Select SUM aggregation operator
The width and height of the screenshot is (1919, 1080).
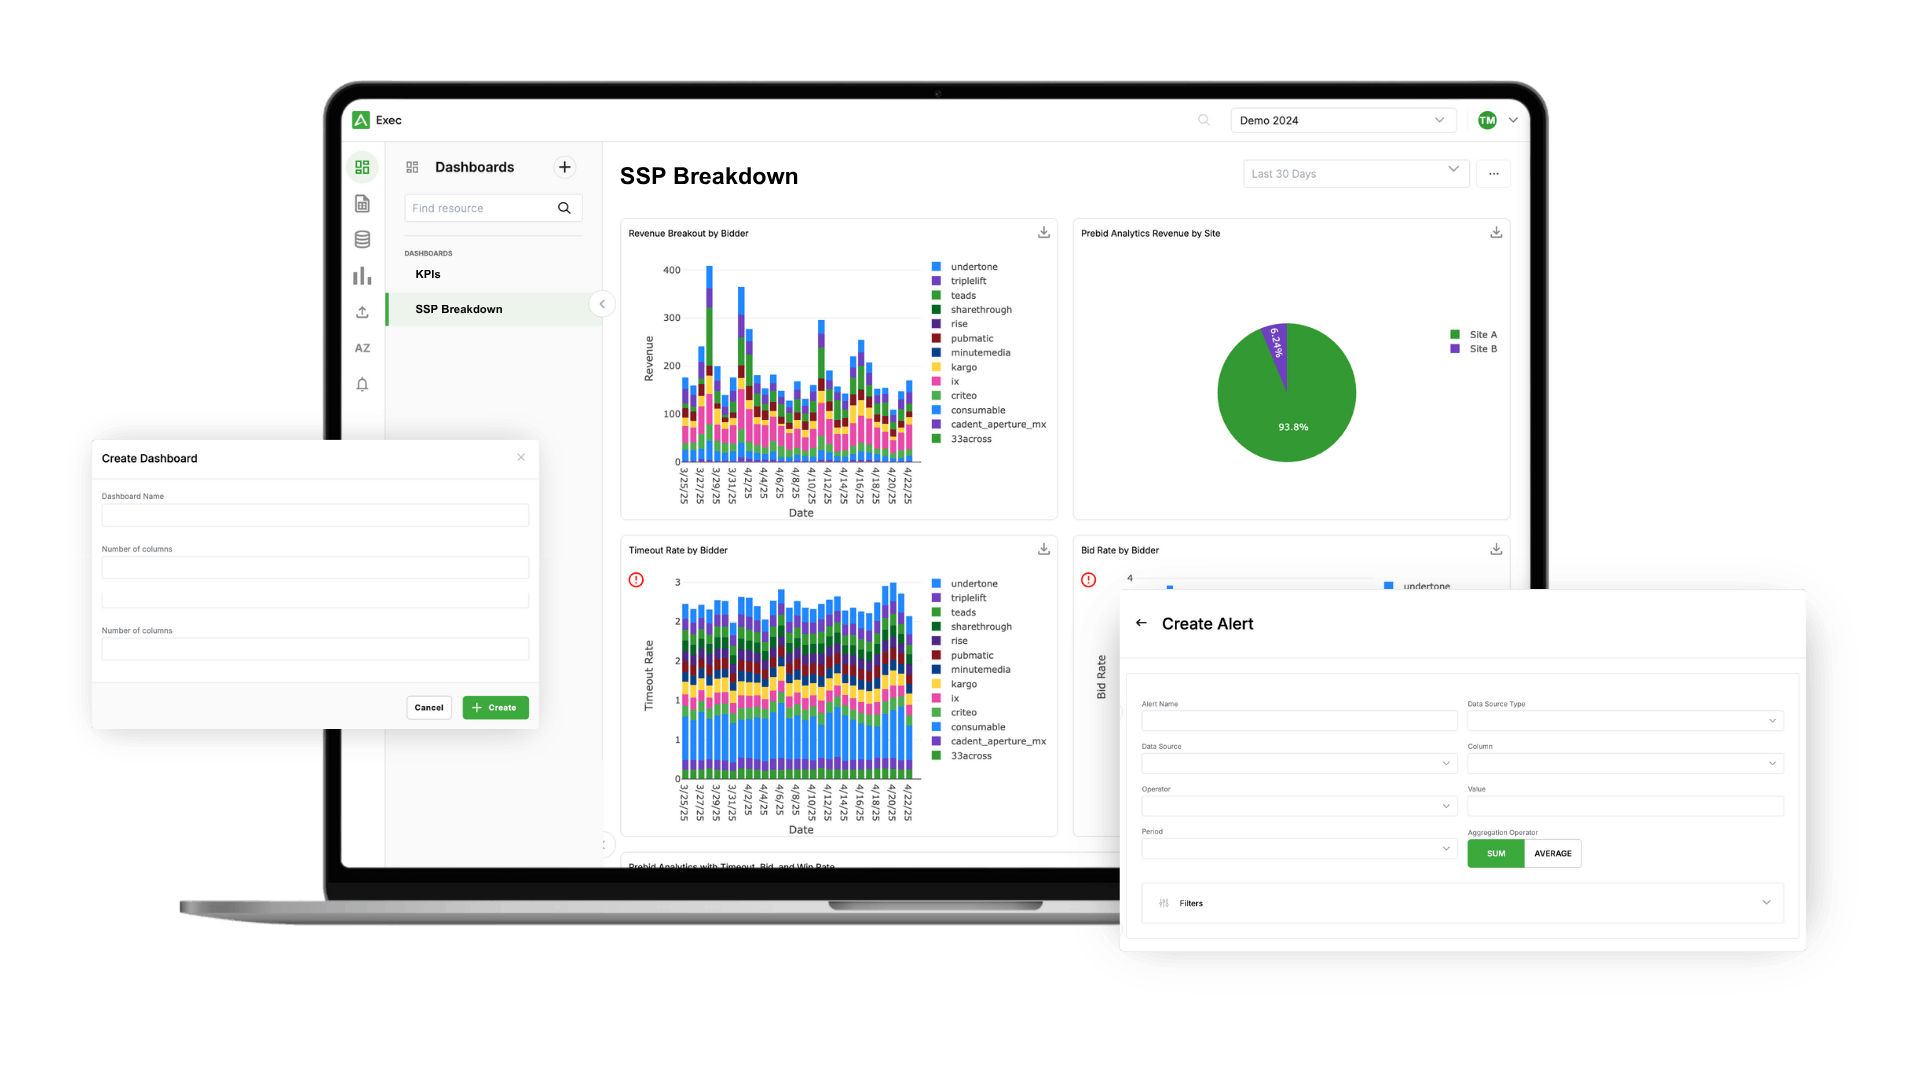1495,853
